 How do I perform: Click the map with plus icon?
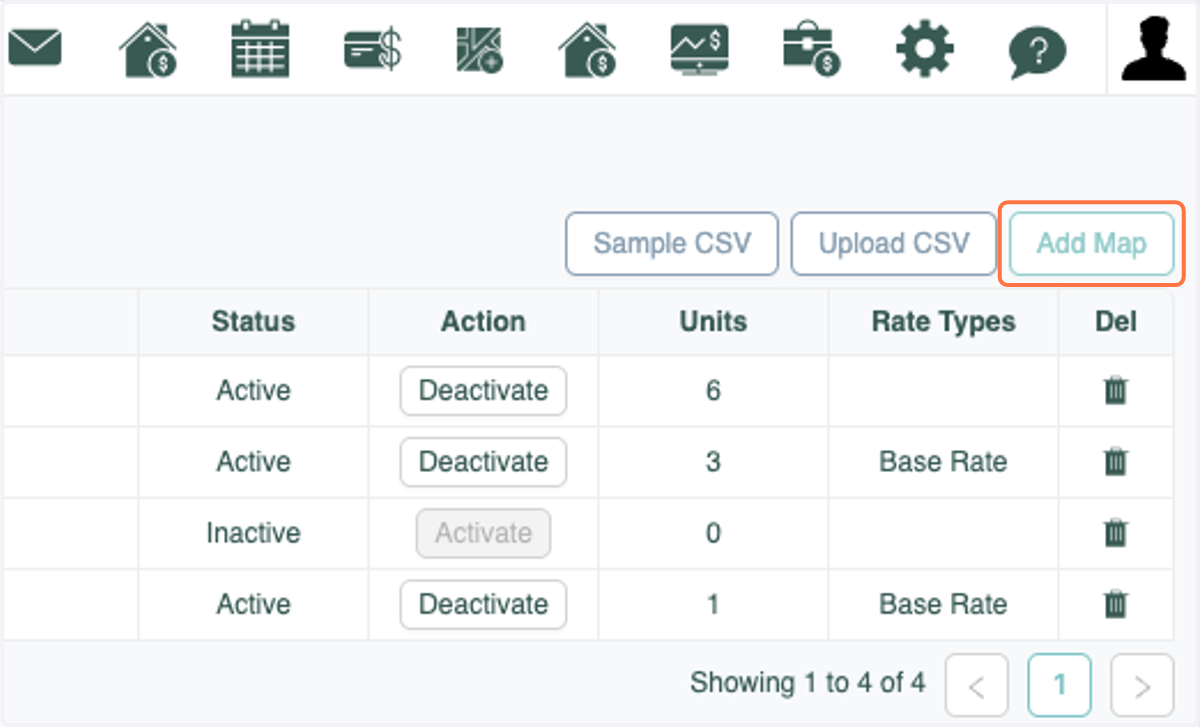coord(480,49)
